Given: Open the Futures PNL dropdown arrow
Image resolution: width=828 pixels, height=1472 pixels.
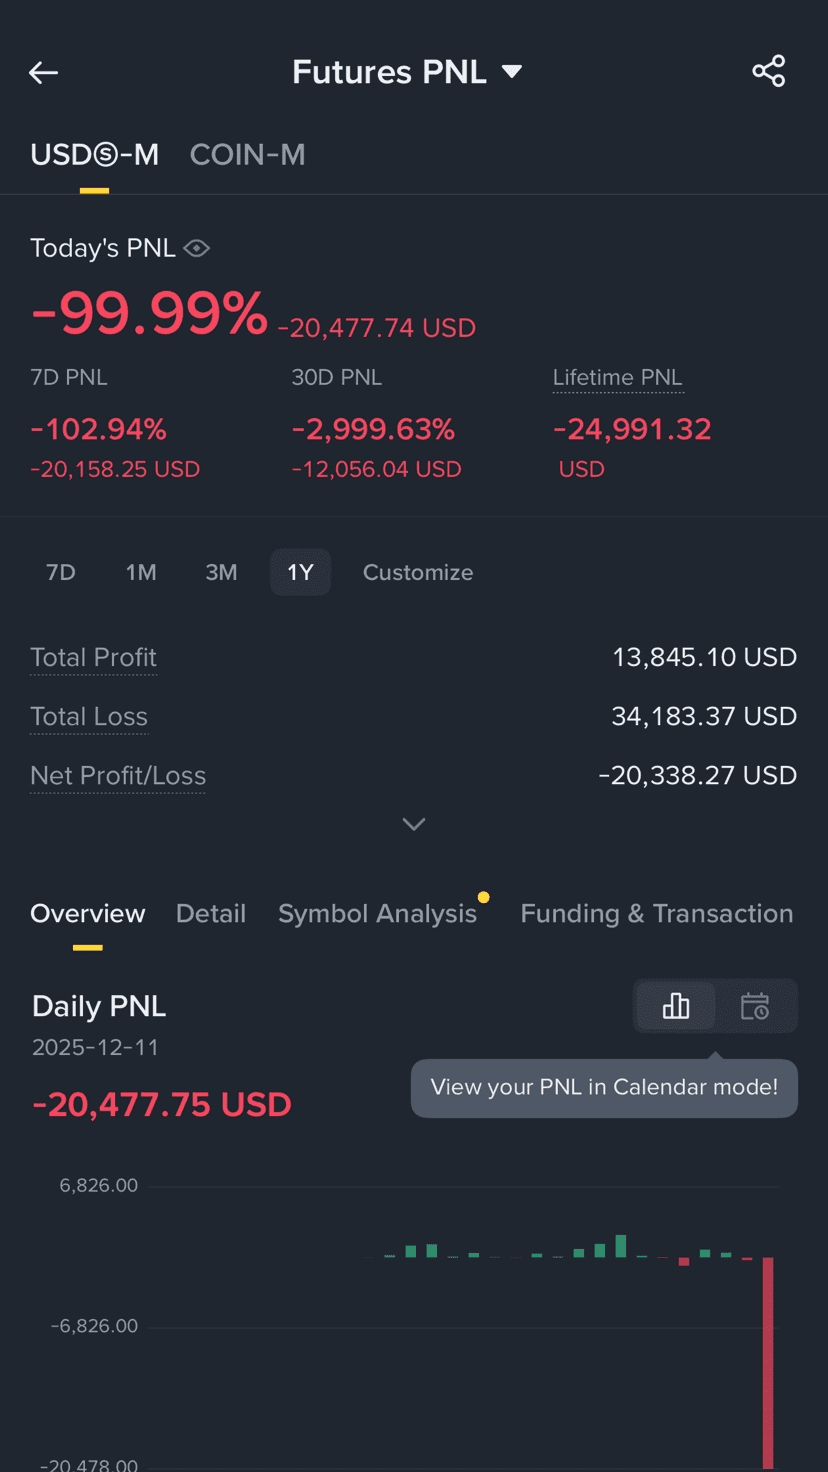Looking at the screenshot, I should tap(512, 72).
